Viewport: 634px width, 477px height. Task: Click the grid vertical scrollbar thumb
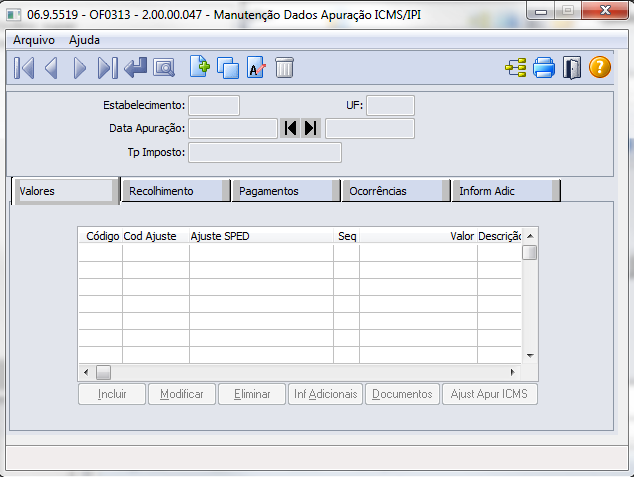tap(530, 253)
